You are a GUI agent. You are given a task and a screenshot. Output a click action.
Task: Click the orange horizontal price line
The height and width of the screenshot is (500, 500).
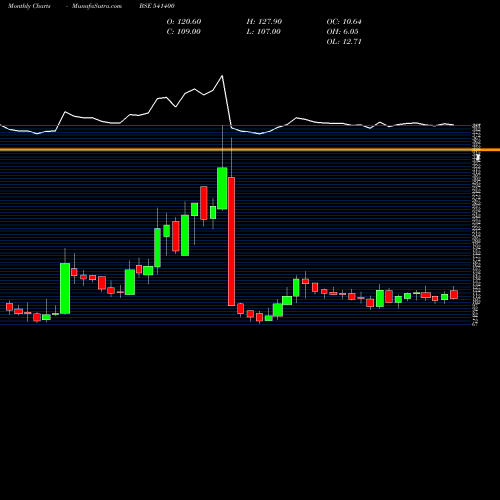pos(250,150)
